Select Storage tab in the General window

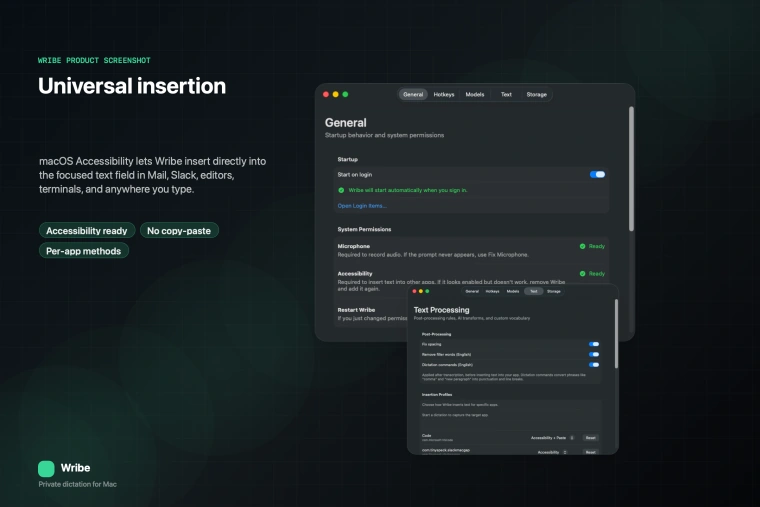(537, 94)
